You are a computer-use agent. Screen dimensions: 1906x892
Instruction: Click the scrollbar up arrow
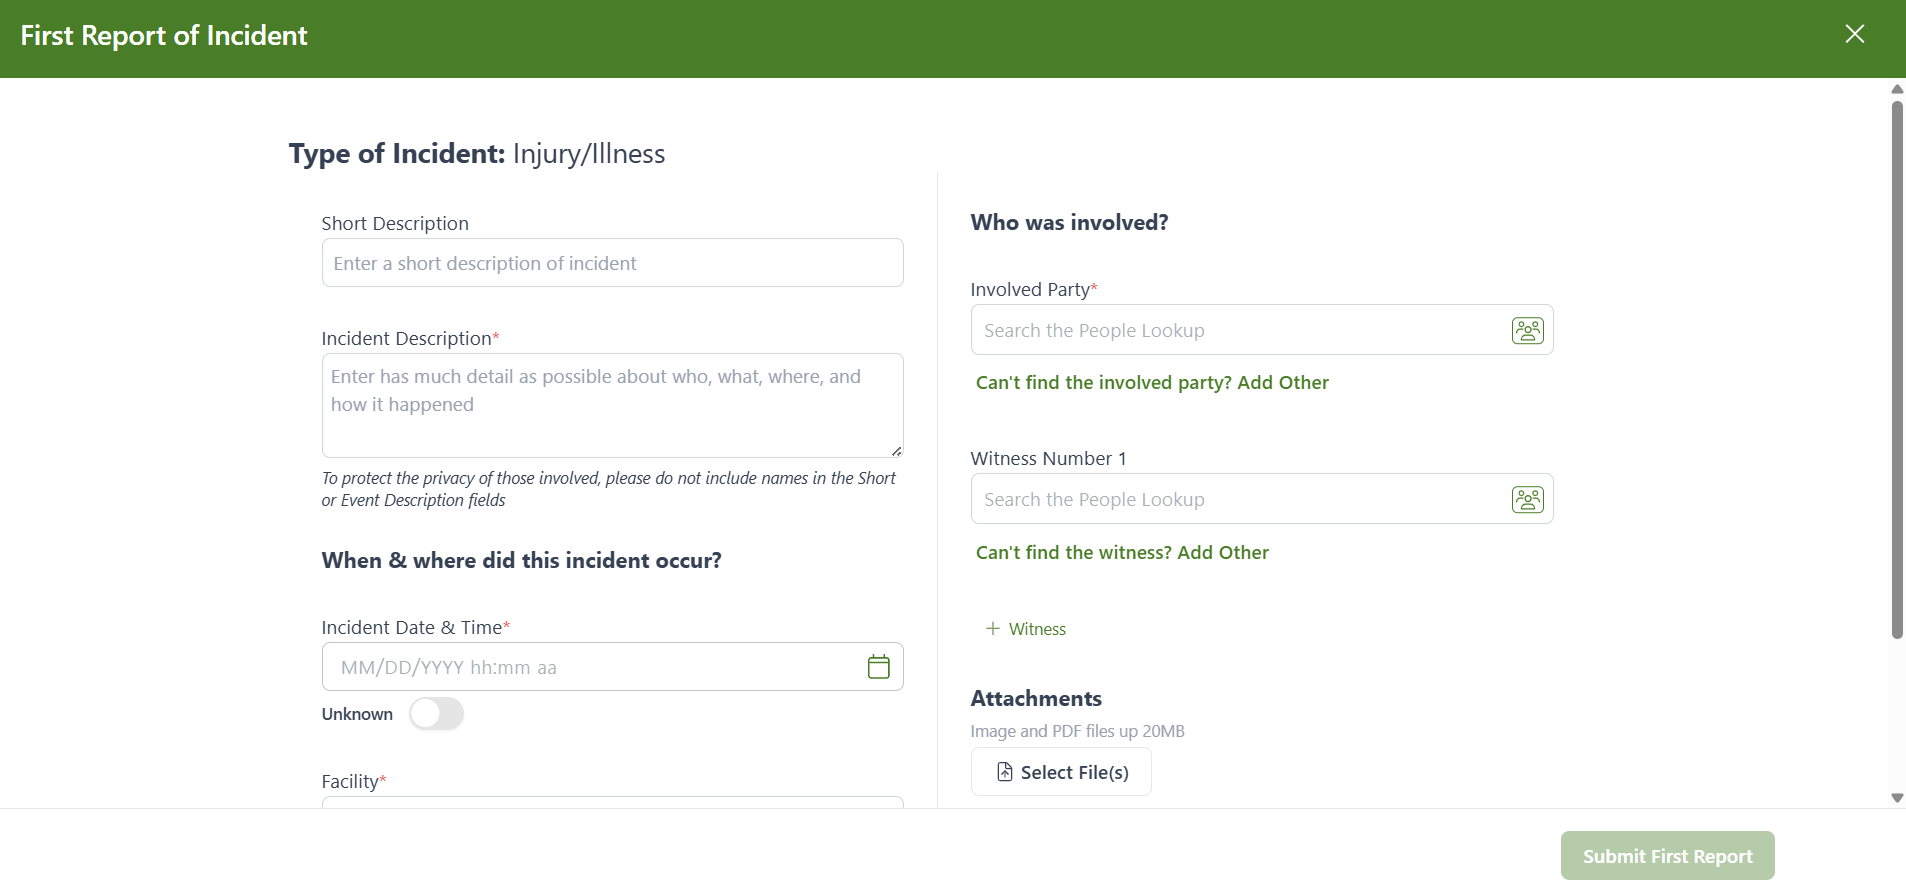[1897, 89]
